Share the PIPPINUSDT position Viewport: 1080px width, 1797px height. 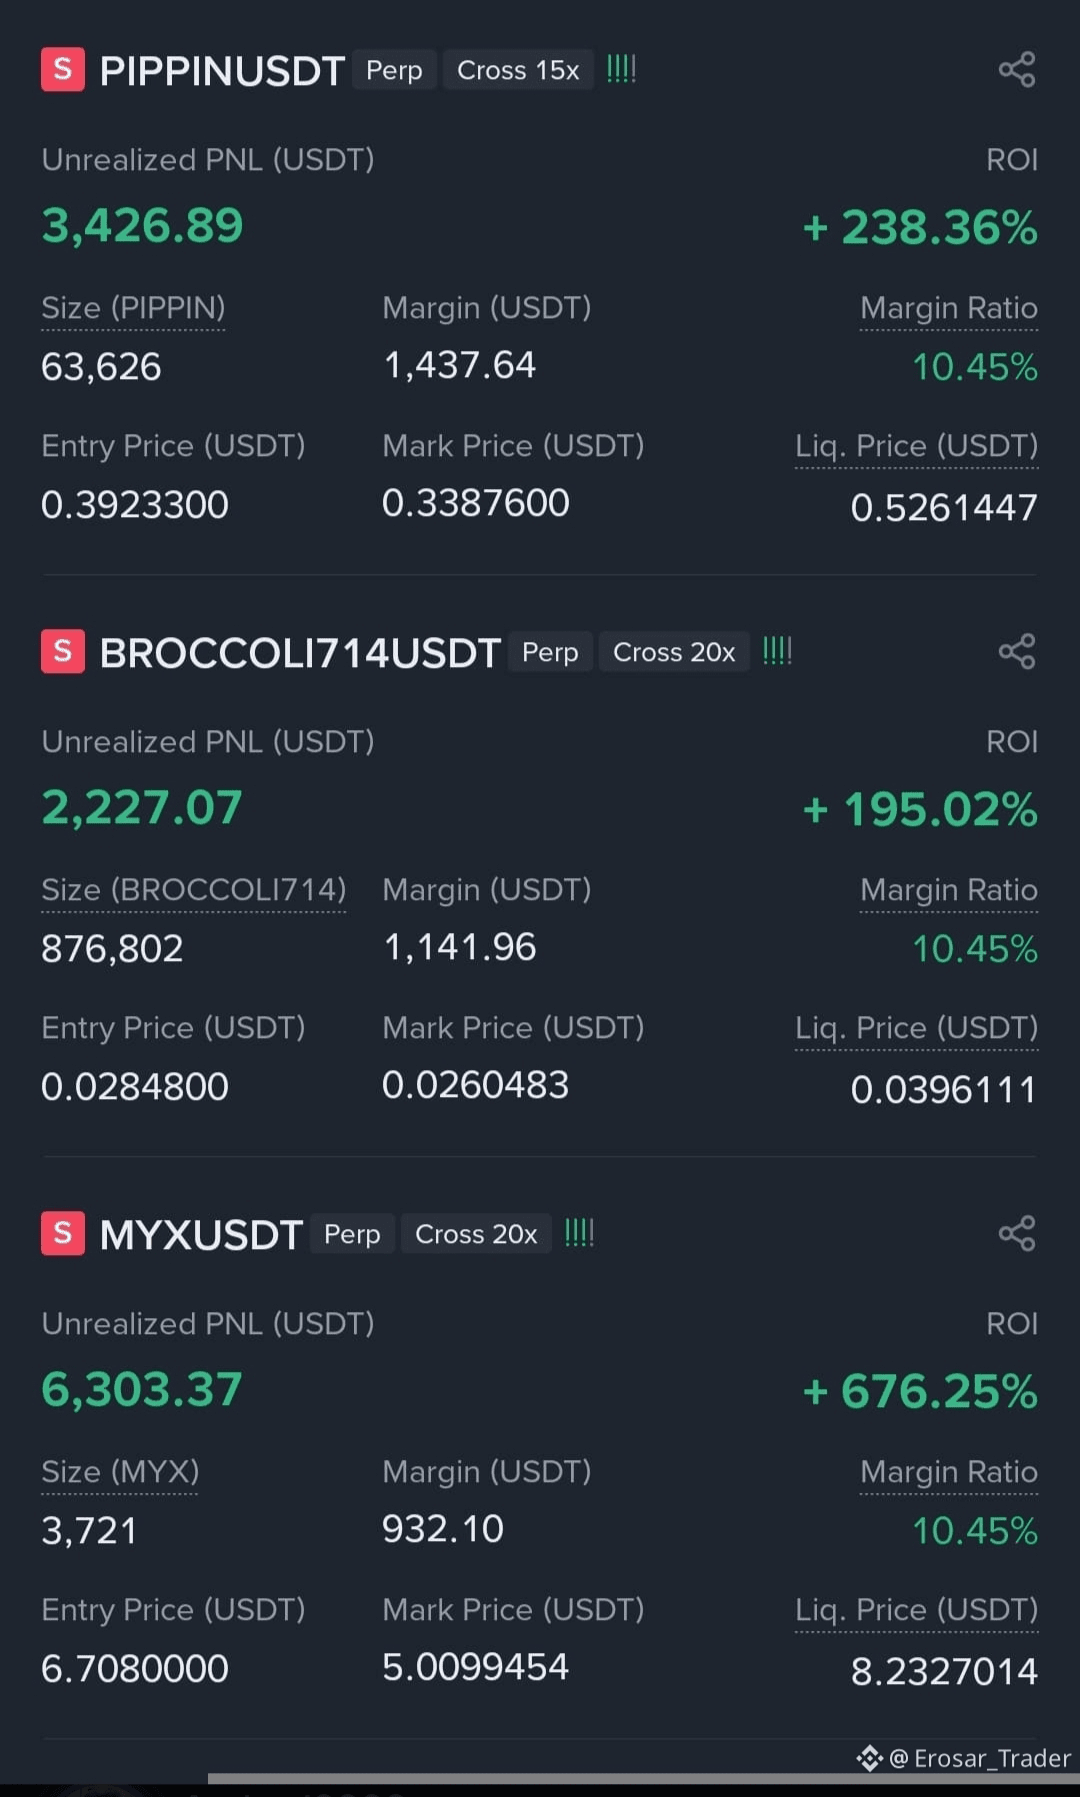coord(1016,70)
